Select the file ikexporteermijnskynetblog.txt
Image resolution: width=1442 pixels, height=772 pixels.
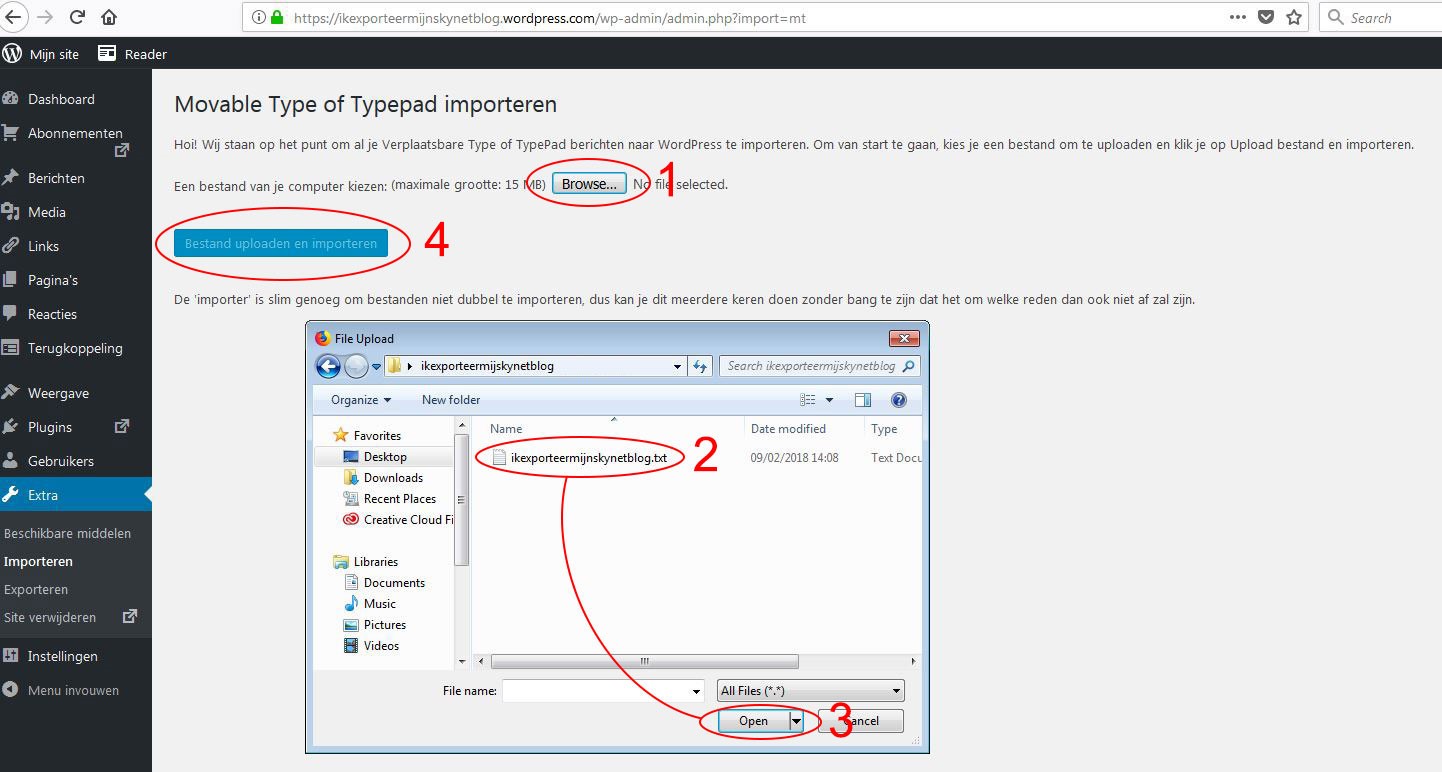click(588, 458)
